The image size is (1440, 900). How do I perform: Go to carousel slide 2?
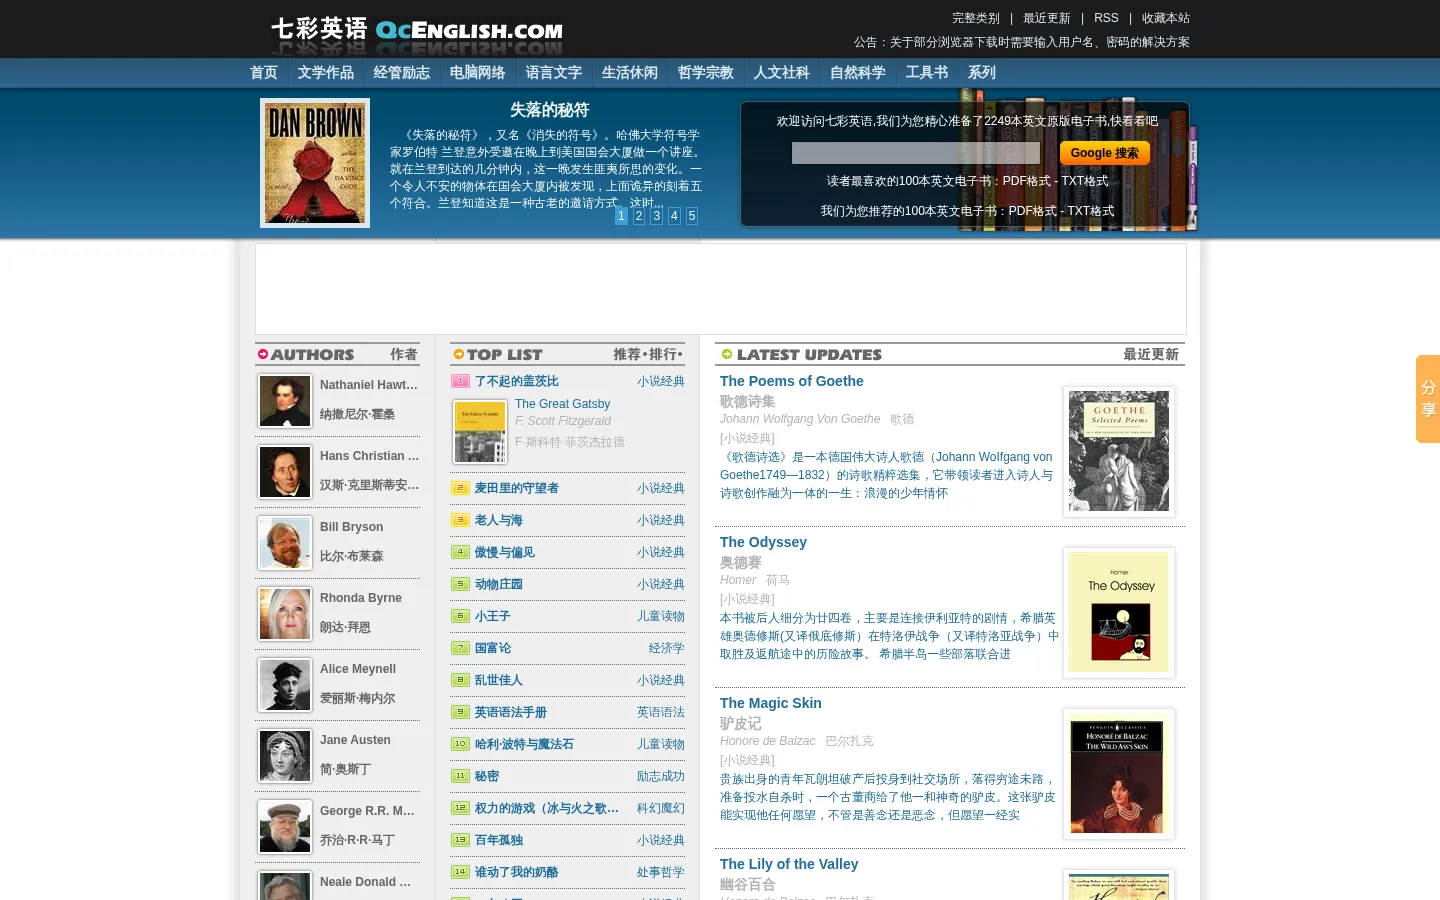coord(639,216)
